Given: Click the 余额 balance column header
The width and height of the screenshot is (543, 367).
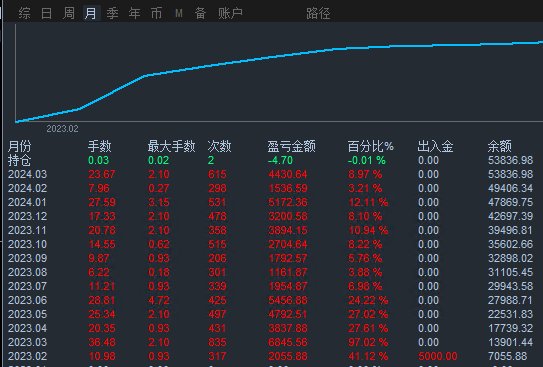Looking at the screenshot, I should 499,146.
